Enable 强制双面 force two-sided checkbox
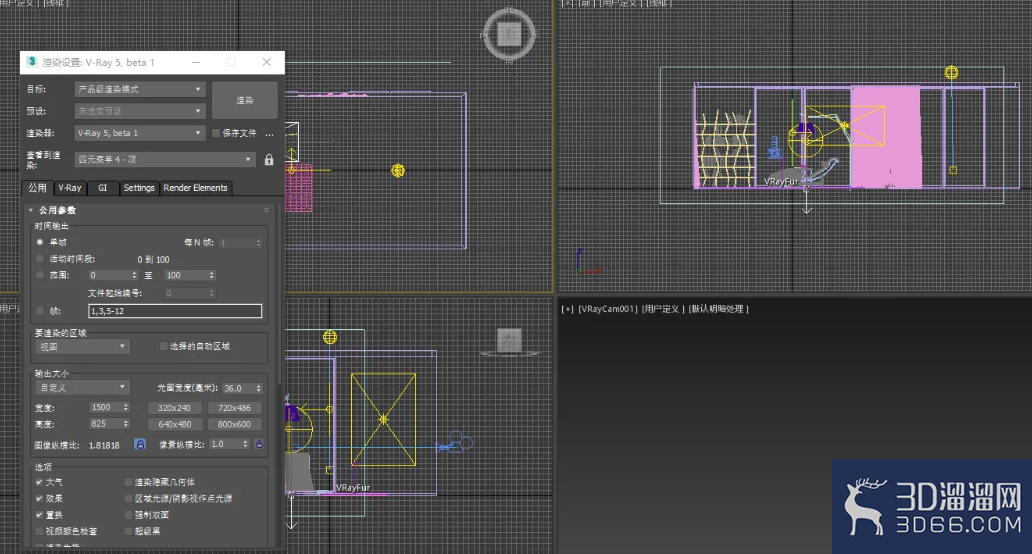 pyautogui.click(x=128, y=515)
